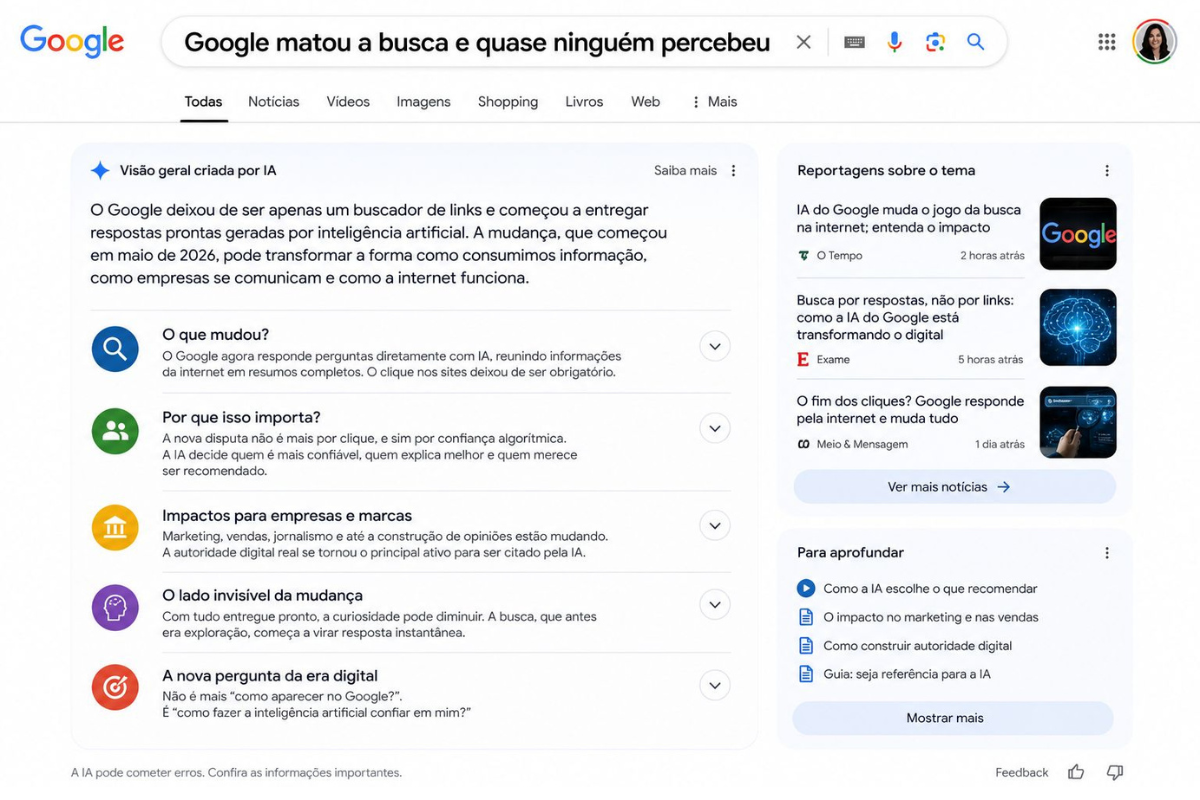Switch to the Shopping tab

[508, 102]
